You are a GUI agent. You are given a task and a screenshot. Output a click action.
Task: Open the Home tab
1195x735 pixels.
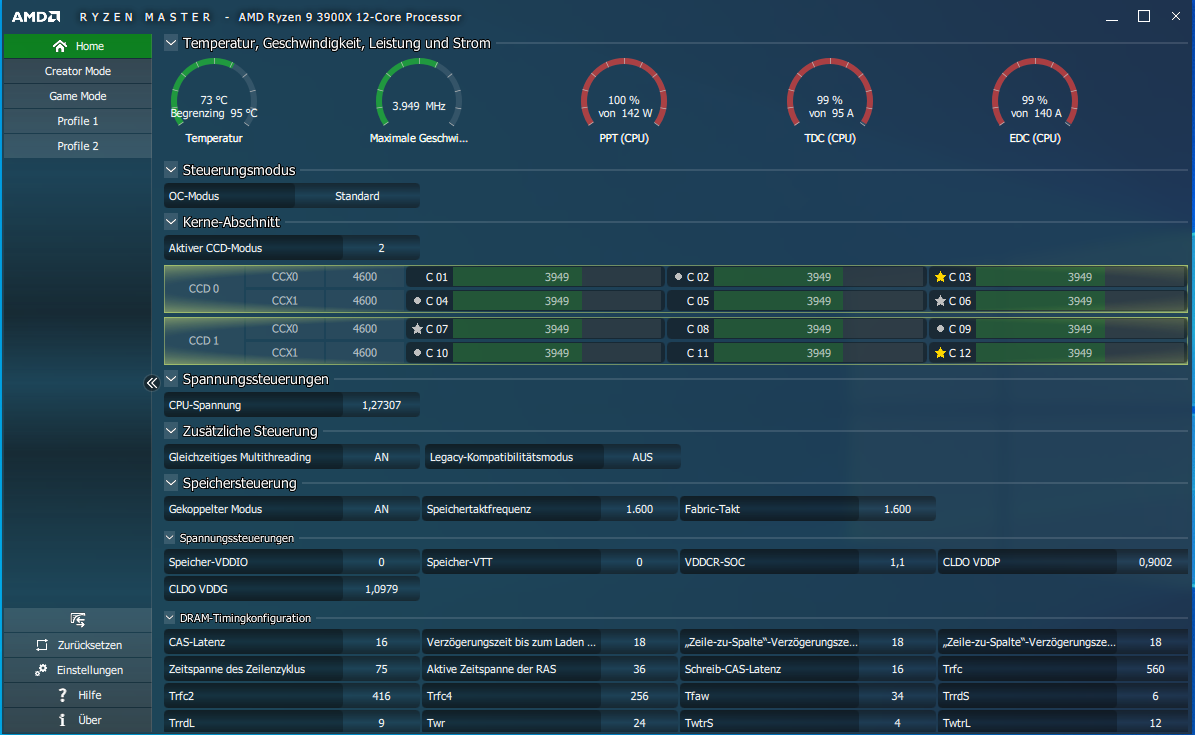coord(78,46)
